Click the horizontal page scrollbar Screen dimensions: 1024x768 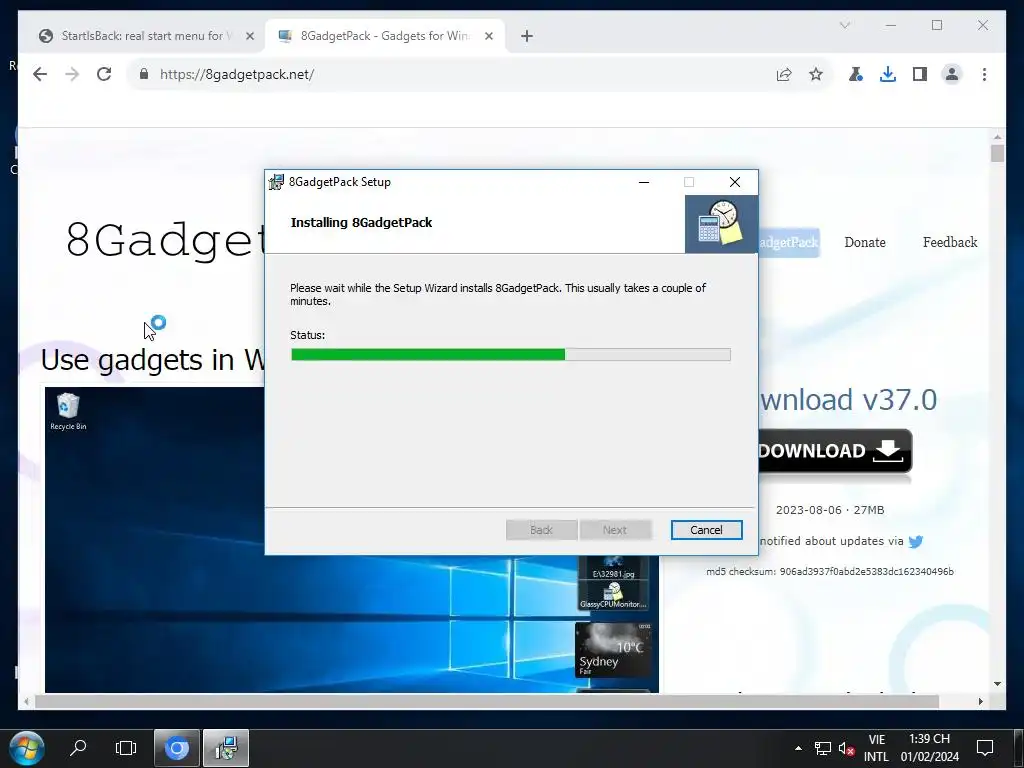[487, 701]
